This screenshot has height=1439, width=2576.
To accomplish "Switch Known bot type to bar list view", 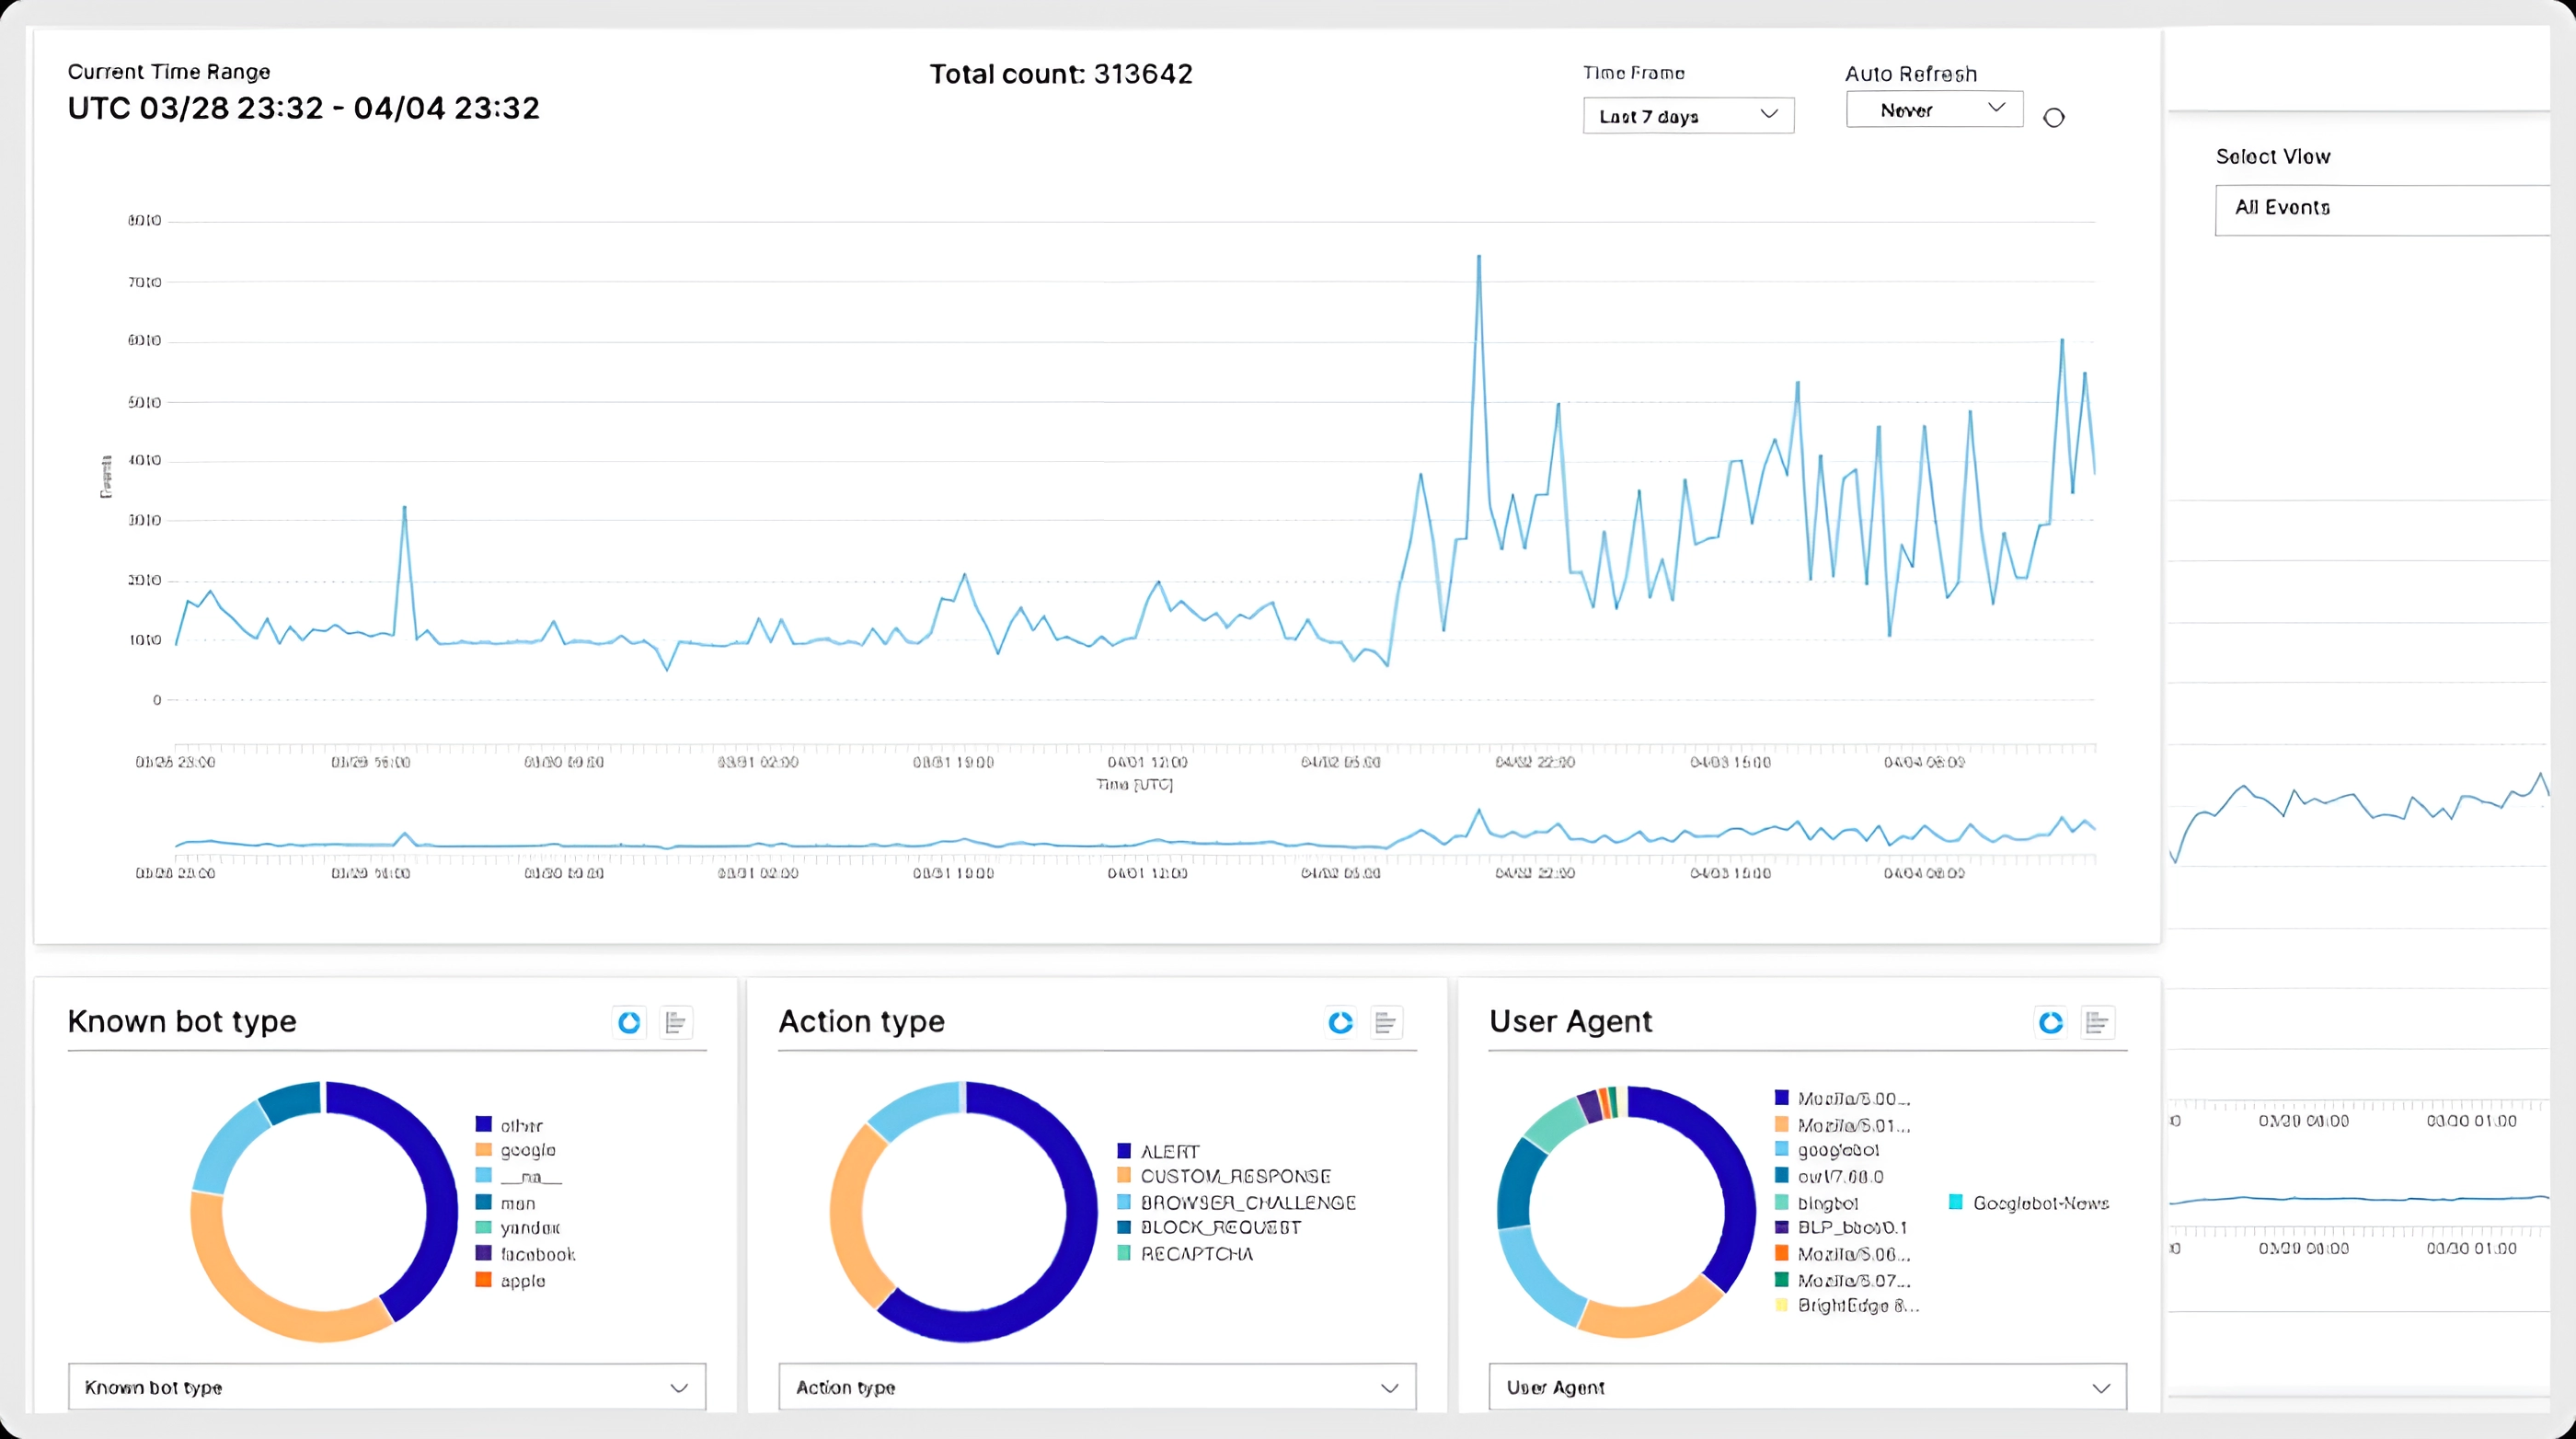I will (x=676, y=1022).
